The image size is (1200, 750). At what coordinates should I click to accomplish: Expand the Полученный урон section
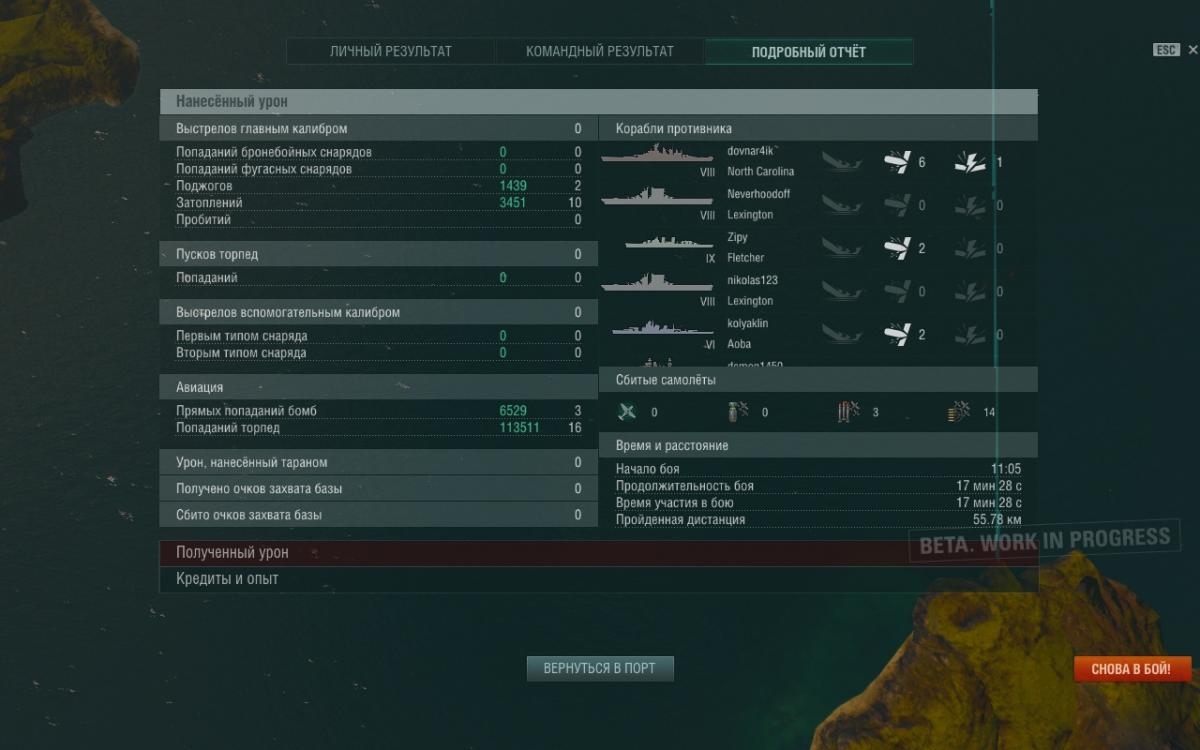[598, 553]
